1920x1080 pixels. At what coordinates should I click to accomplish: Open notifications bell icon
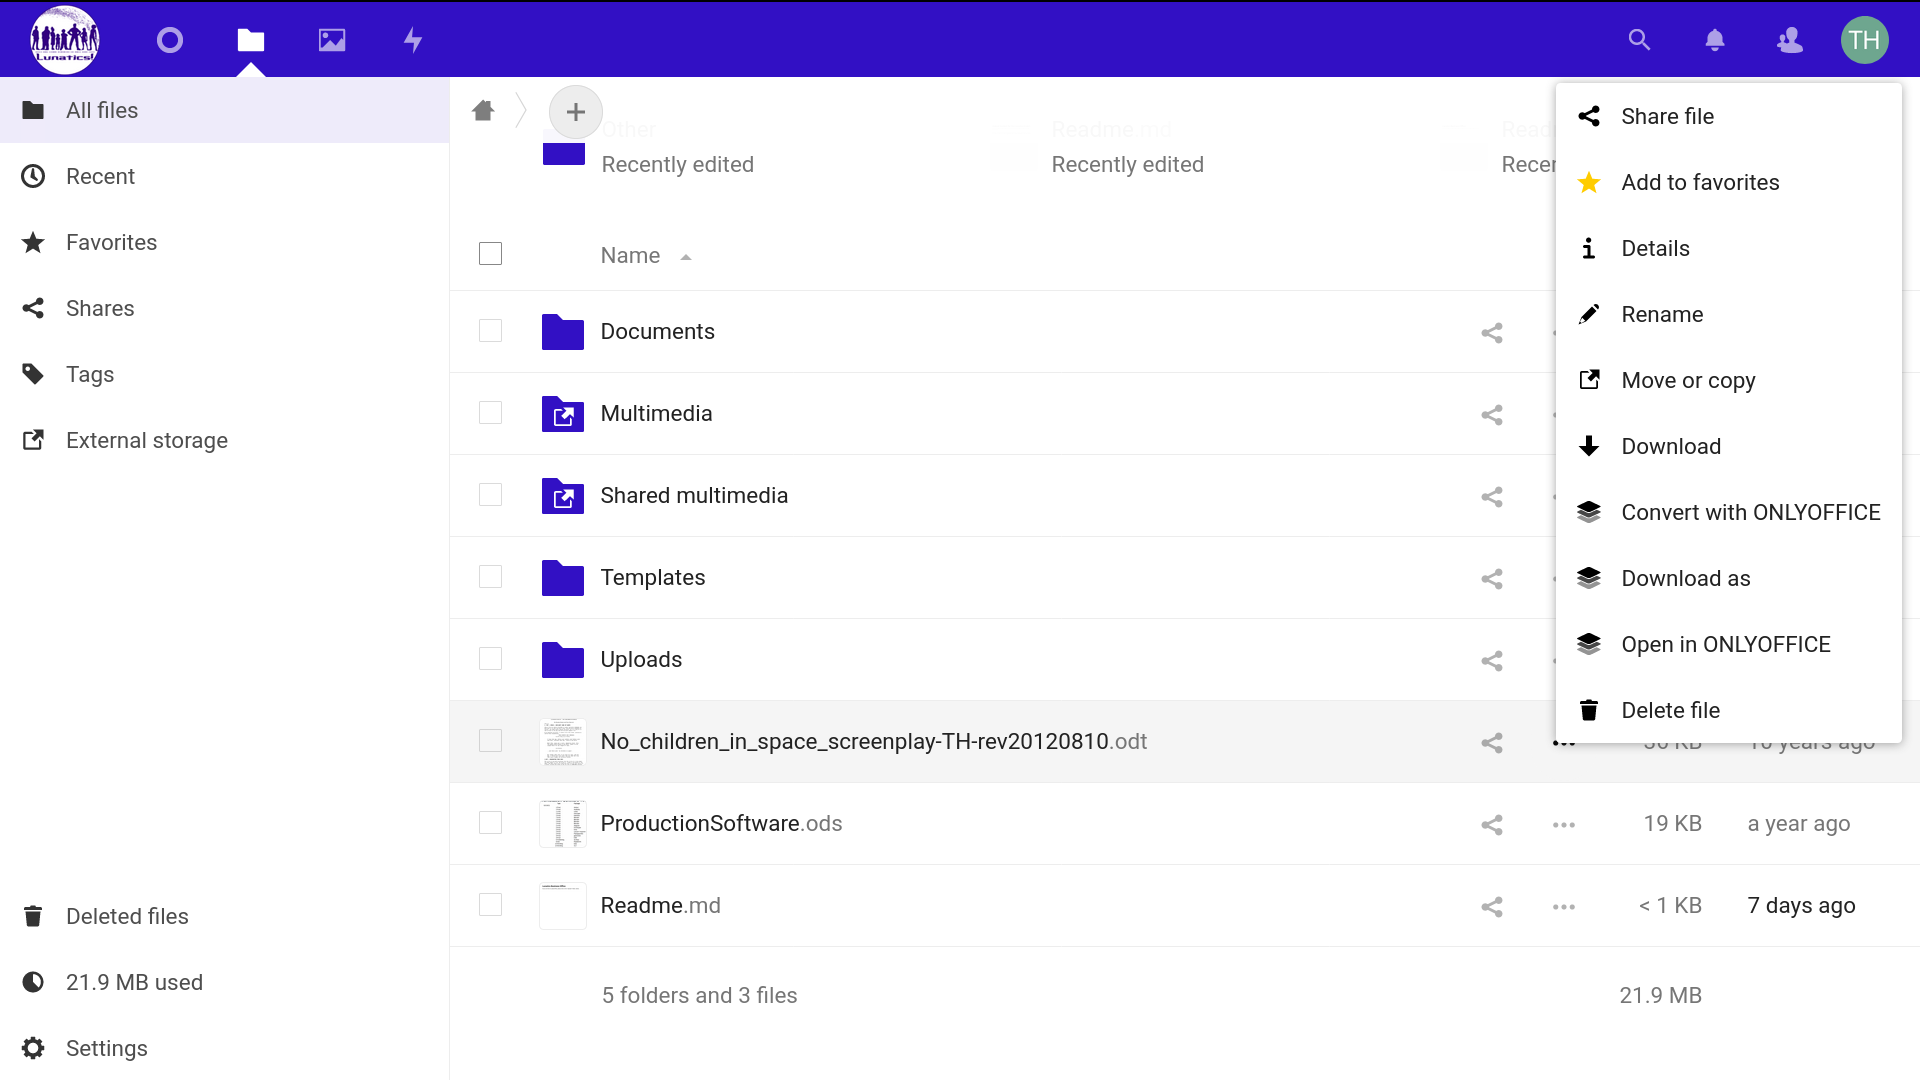[1714, 40]
